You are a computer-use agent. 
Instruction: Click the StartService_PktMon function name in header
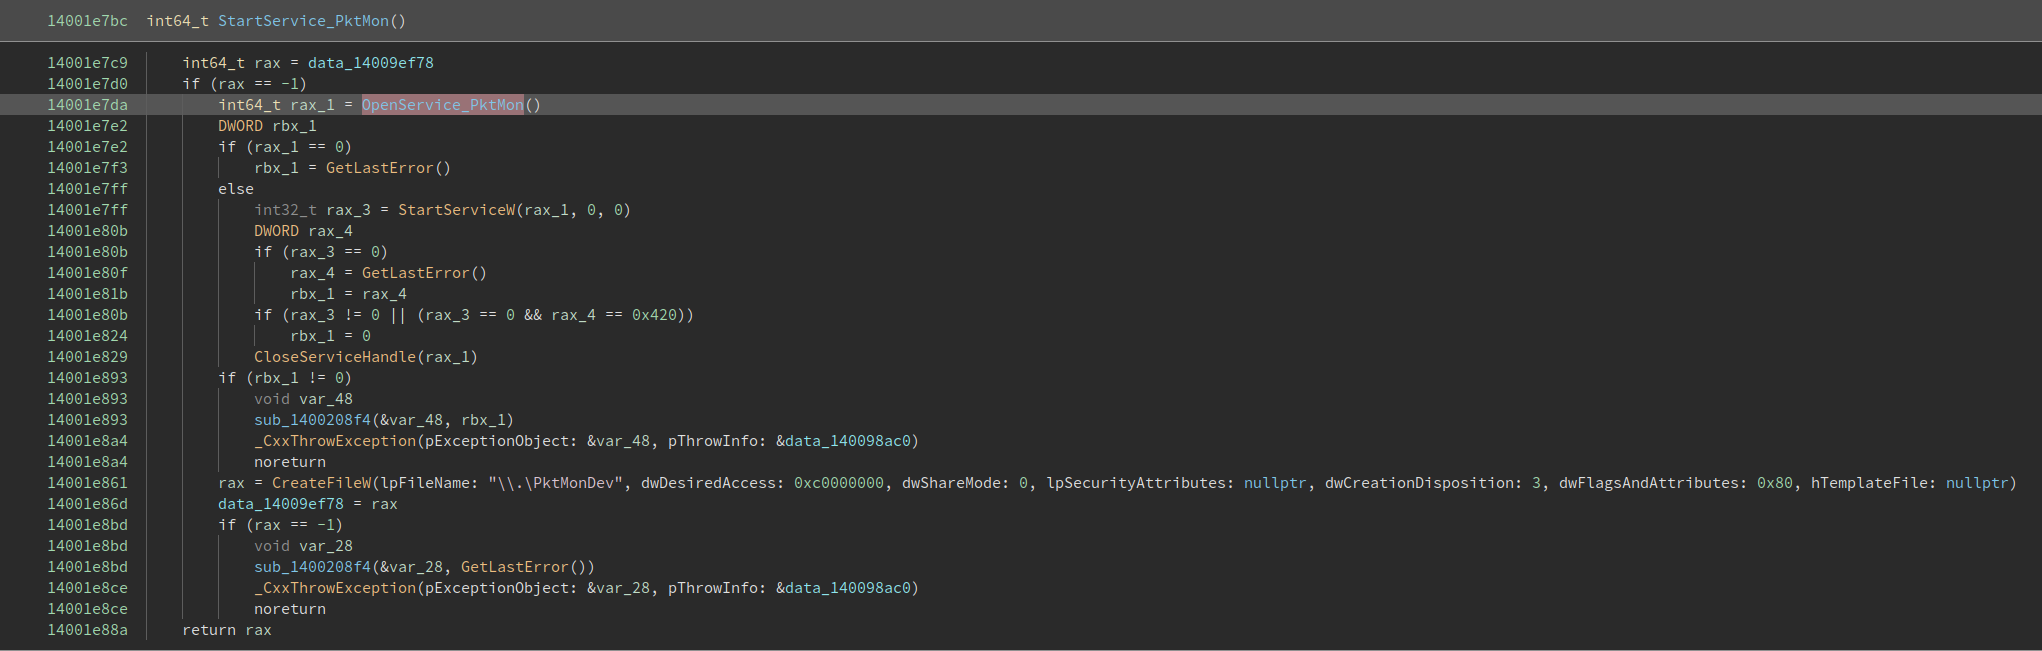(303, 21)
